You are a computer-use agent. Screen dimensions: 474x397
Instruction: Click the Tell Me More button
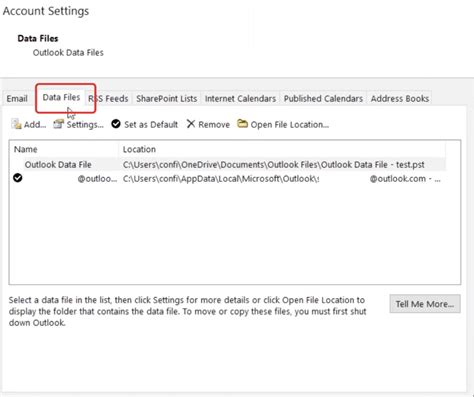[x=425, y=304]
